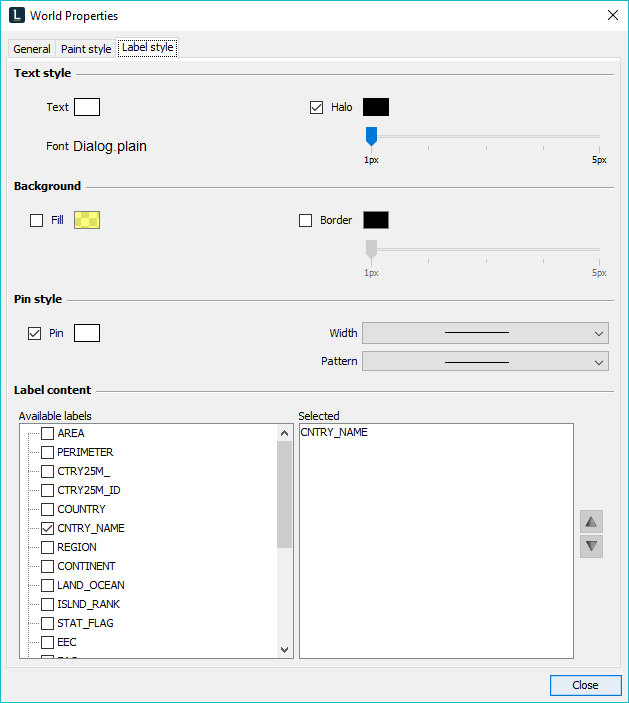Check the CONTINENT label checkbox
629x703 pixels.
click(x=47, y=566)
